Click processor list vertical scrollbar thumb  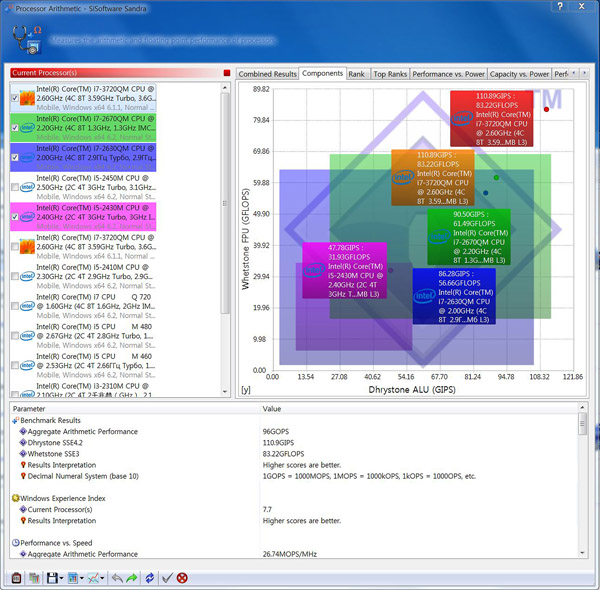pyautogui.click(x=225, y=203)
